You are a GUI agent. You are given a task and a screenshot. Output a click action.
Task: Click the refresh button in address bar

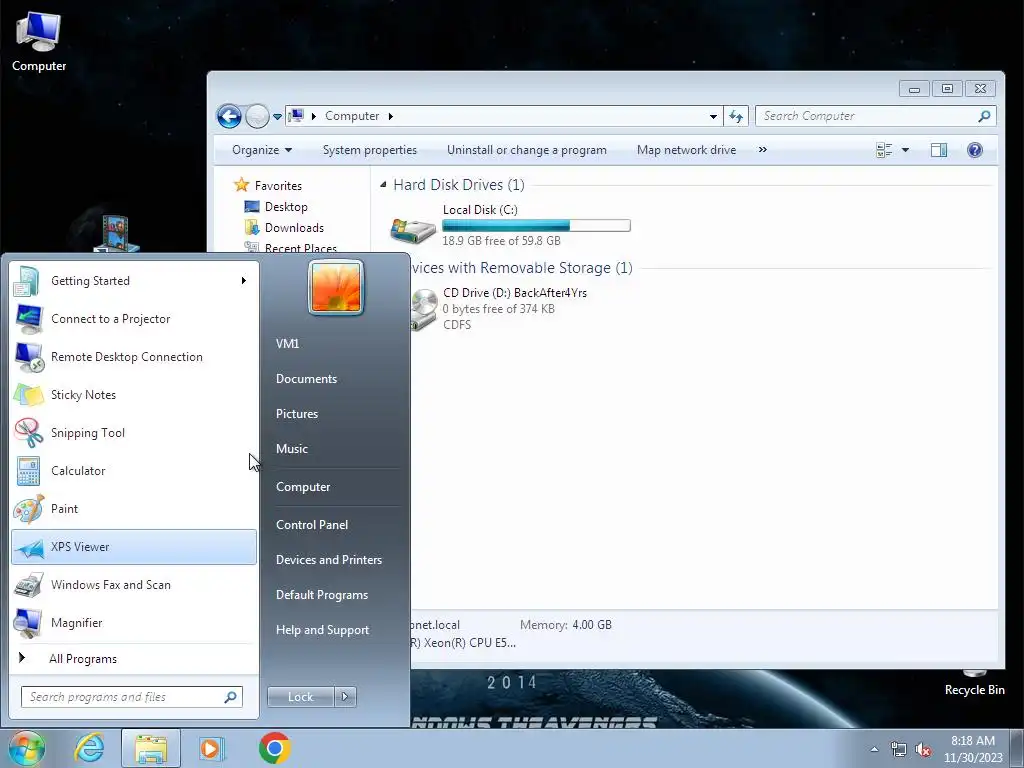[736, 116]
